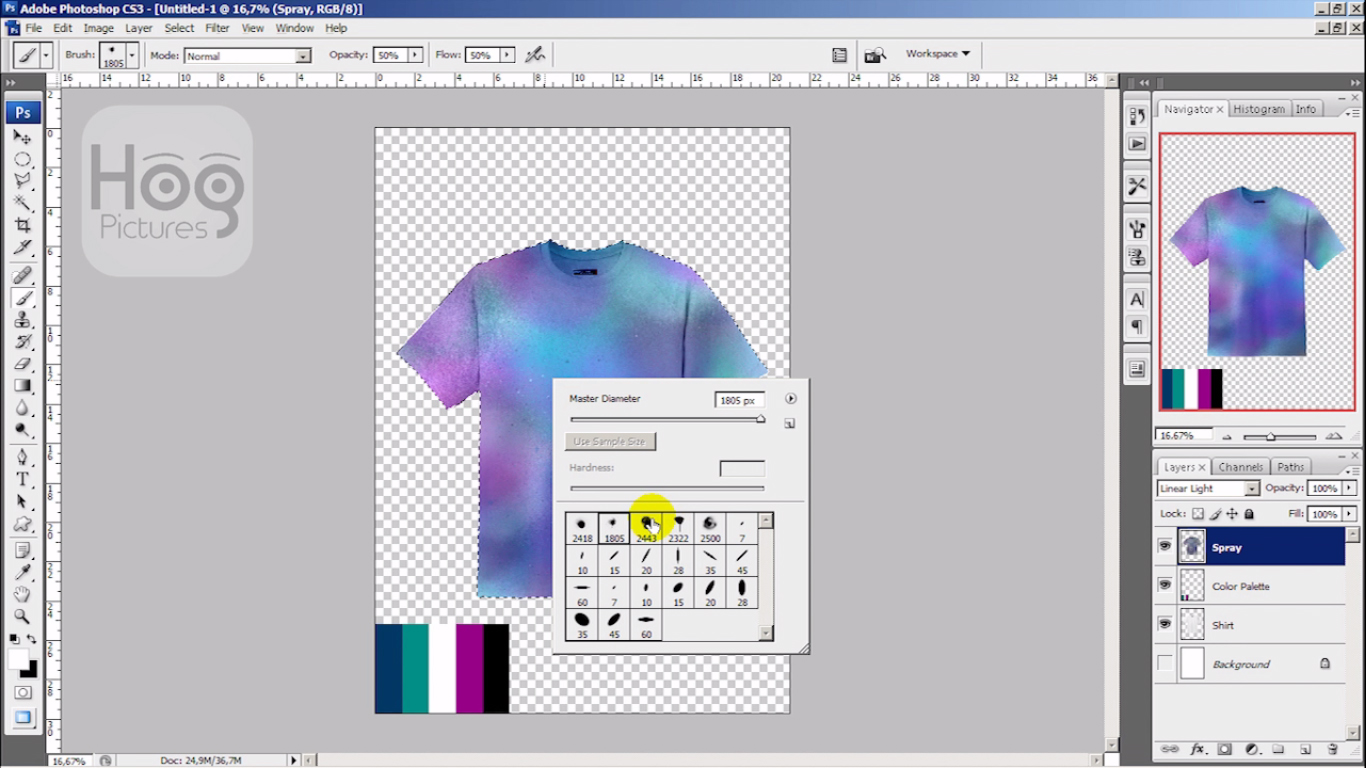The height and width of the screenshot is (768, 1366).
Task: Open the Opacity arrow in options bar
Action: [x=415, y=55]
